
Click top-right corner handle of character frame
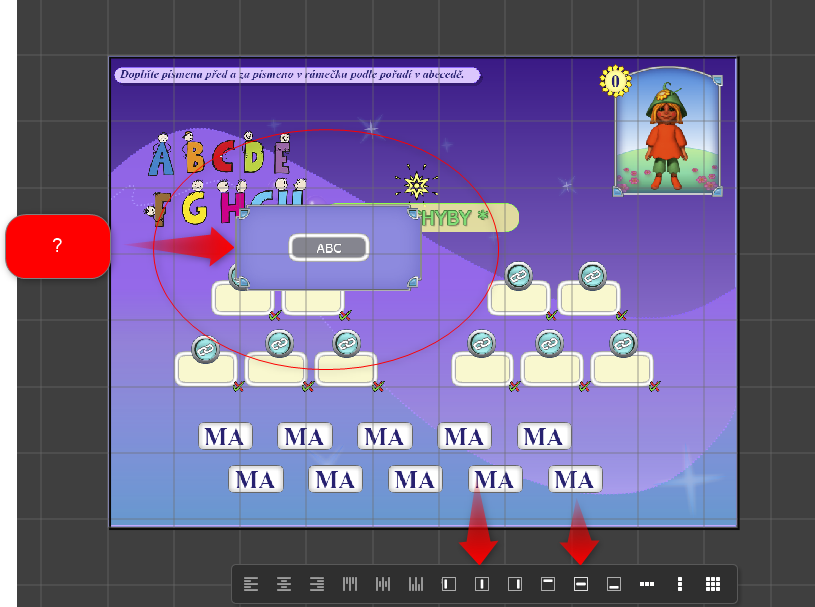(x=717, y=80)
